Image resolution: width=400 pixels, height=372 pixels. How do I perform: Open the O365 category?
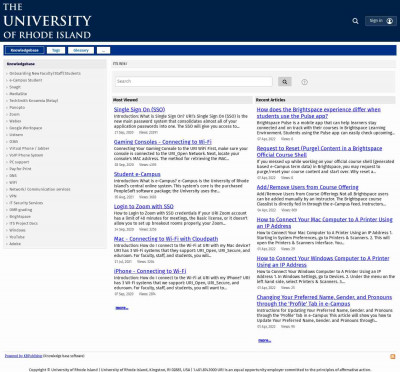(x=14, y=142)
